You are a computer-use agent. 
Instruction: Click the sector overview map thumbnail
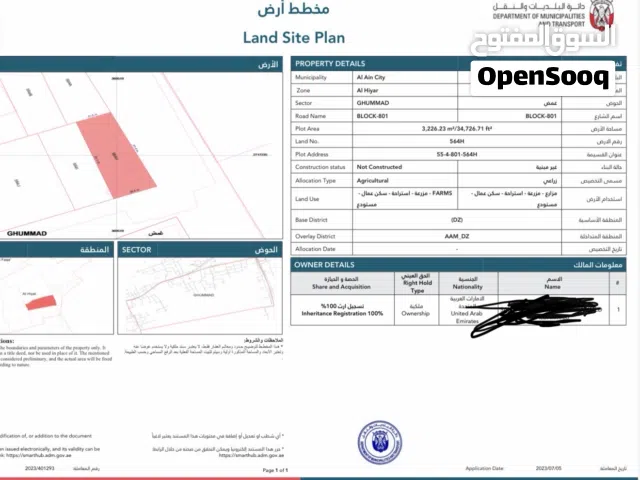(x=200, y=296)
